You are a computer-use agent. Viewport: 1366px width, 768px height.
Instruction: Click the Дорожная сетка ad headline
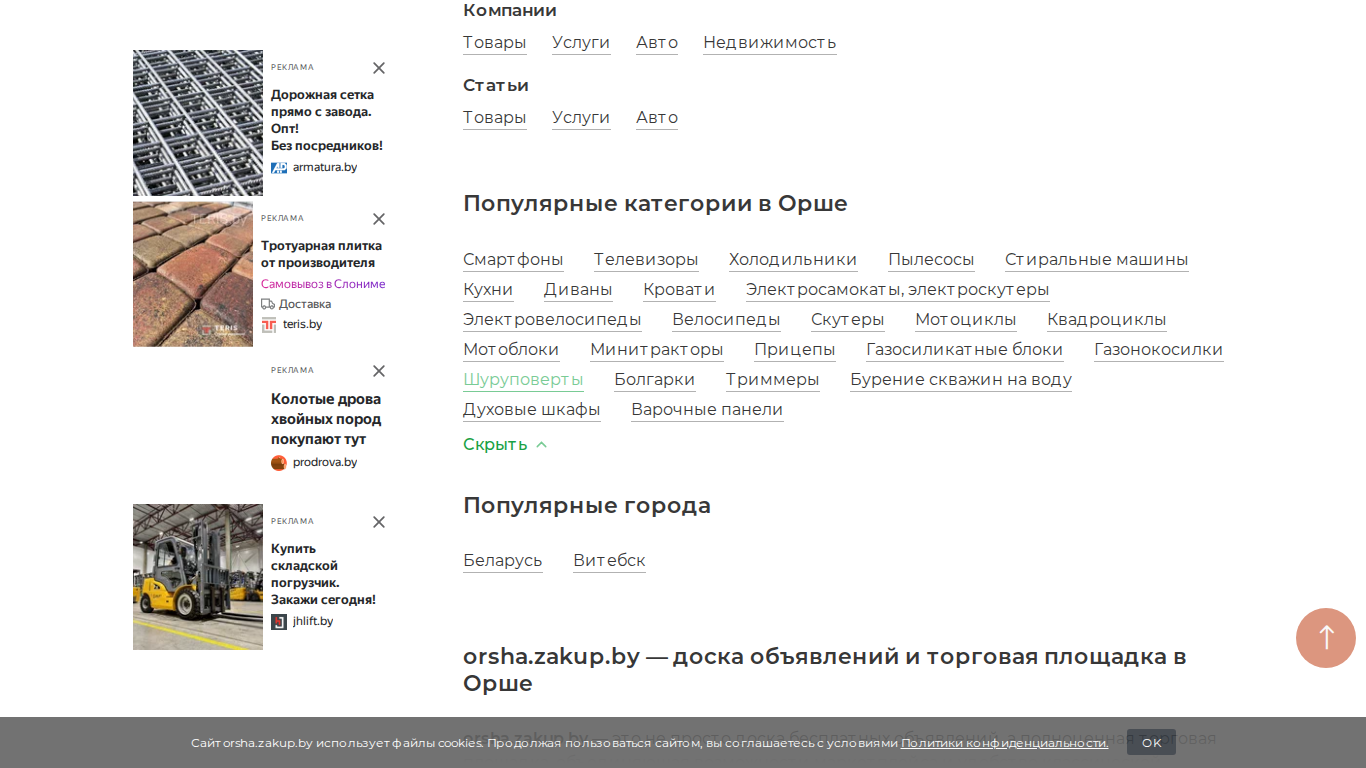pyautogui.click(x=327, y=120)
